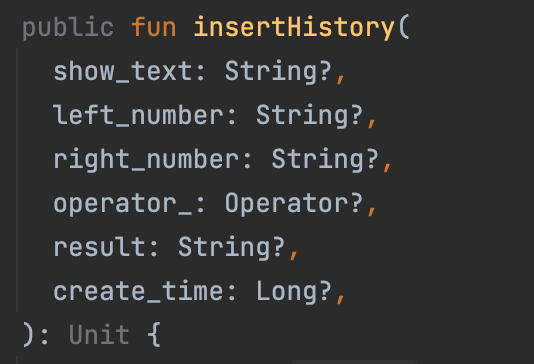Click the right_number parameter

tap(145, 159)
